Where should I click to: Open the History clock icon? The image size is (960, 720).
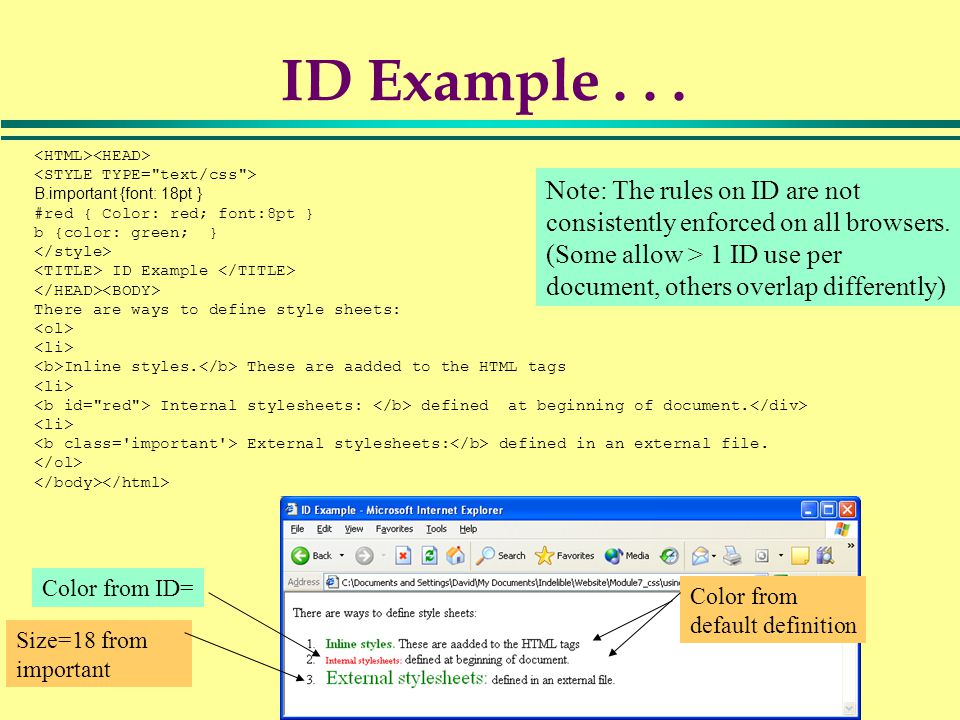coord(669,555)
